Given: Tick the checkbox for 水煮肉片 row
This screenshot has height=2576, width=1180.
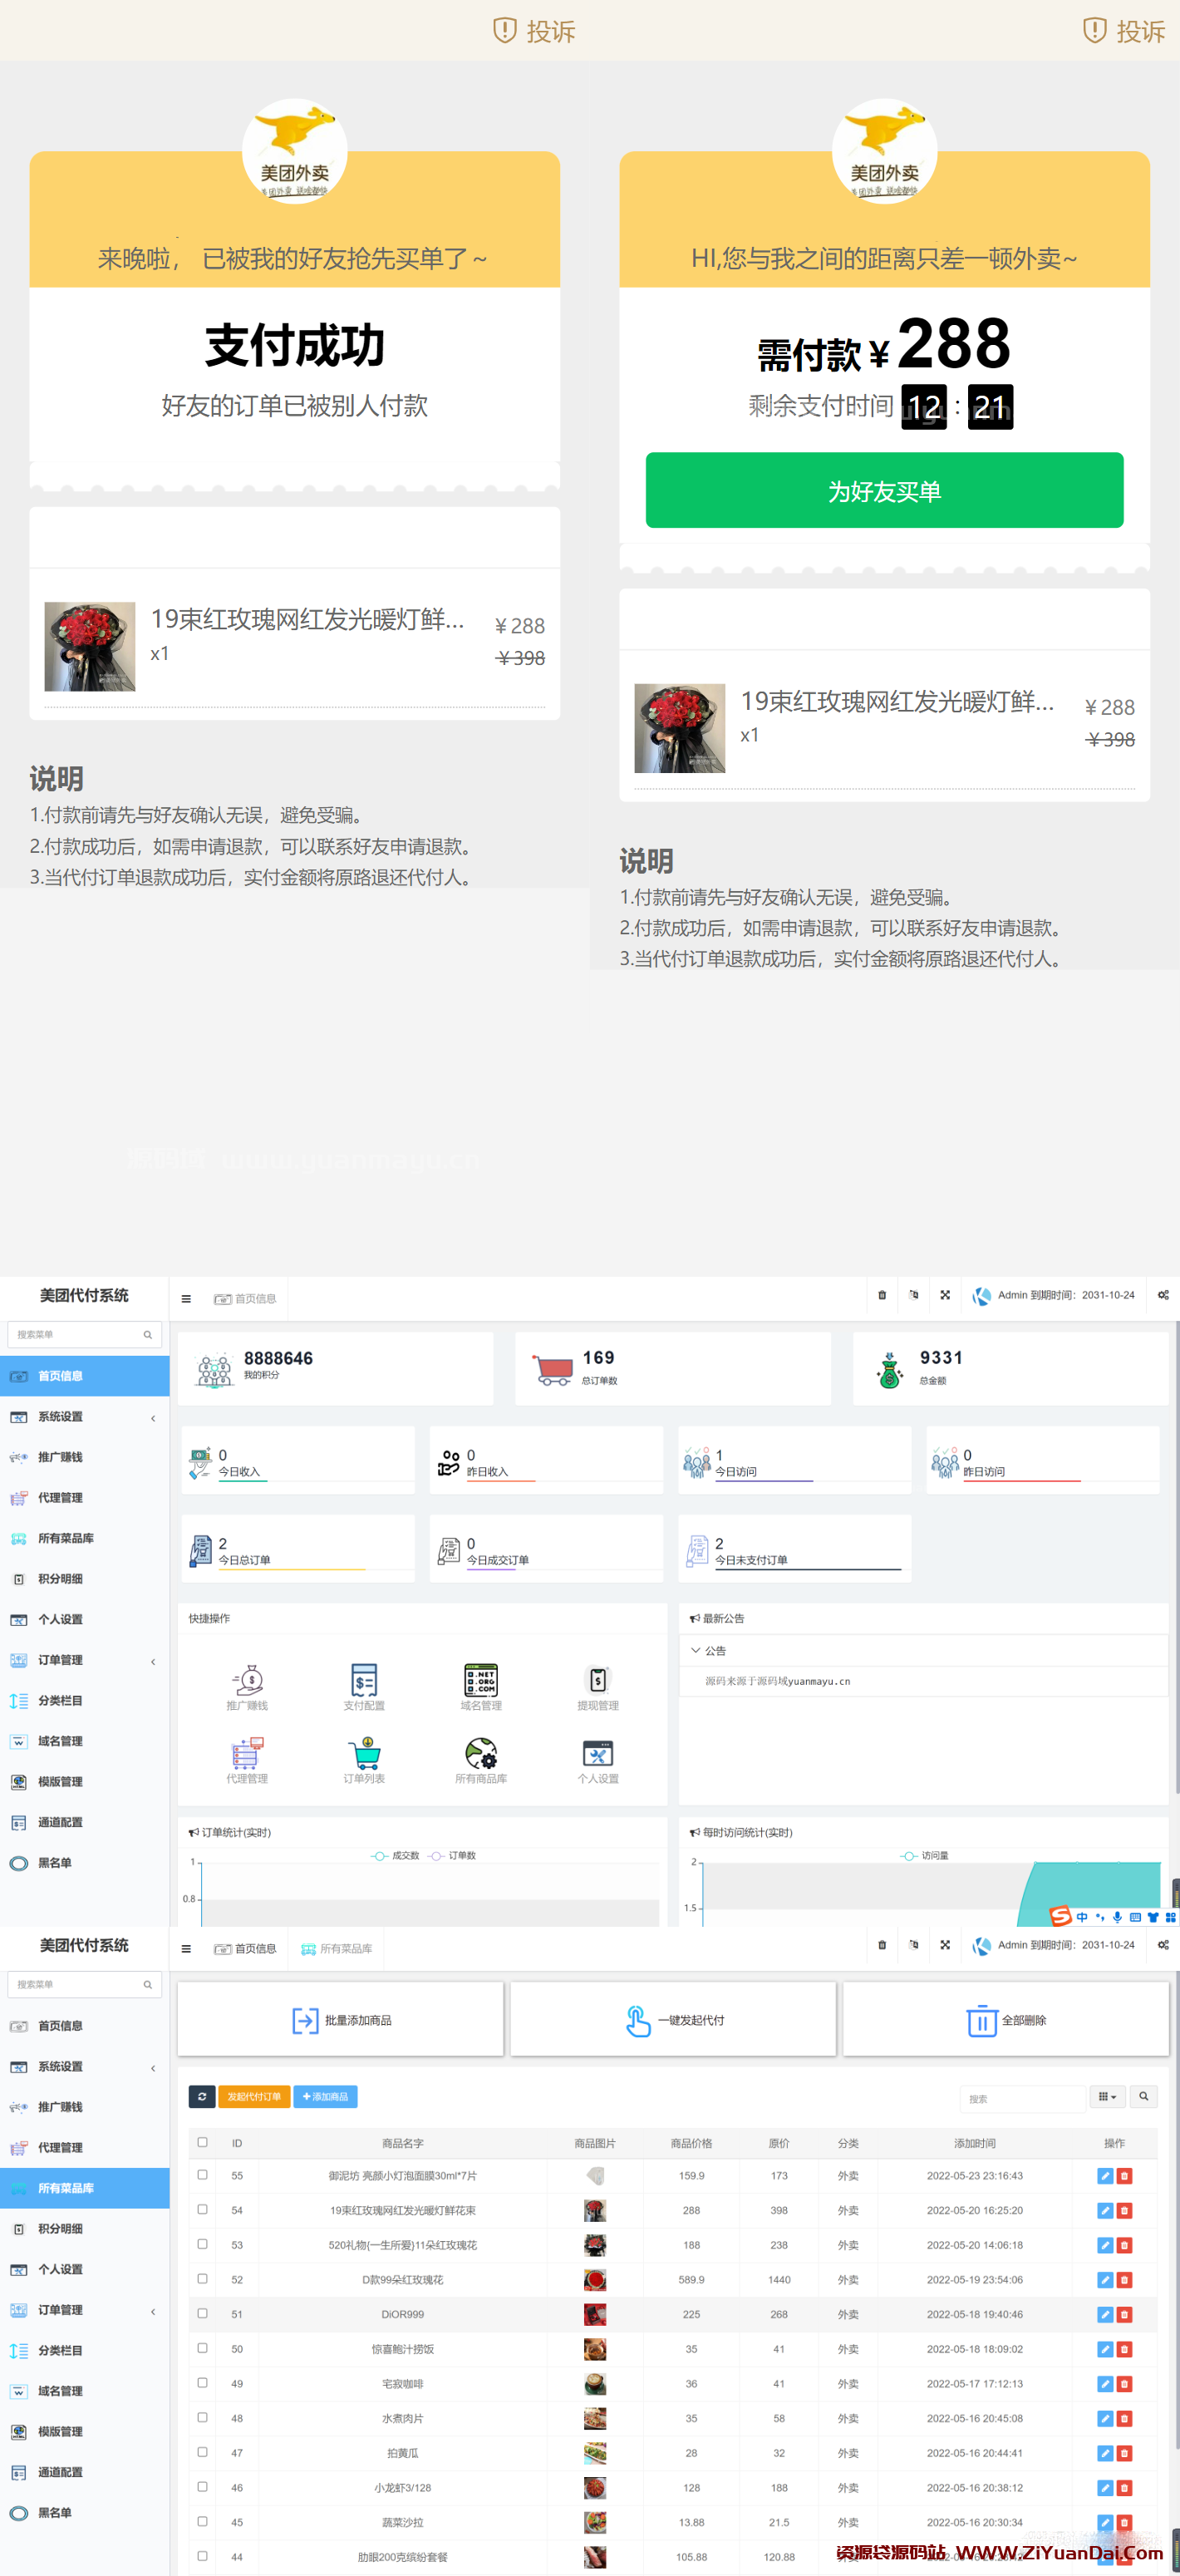Looking at the screenshot, I should [202, 2417].
